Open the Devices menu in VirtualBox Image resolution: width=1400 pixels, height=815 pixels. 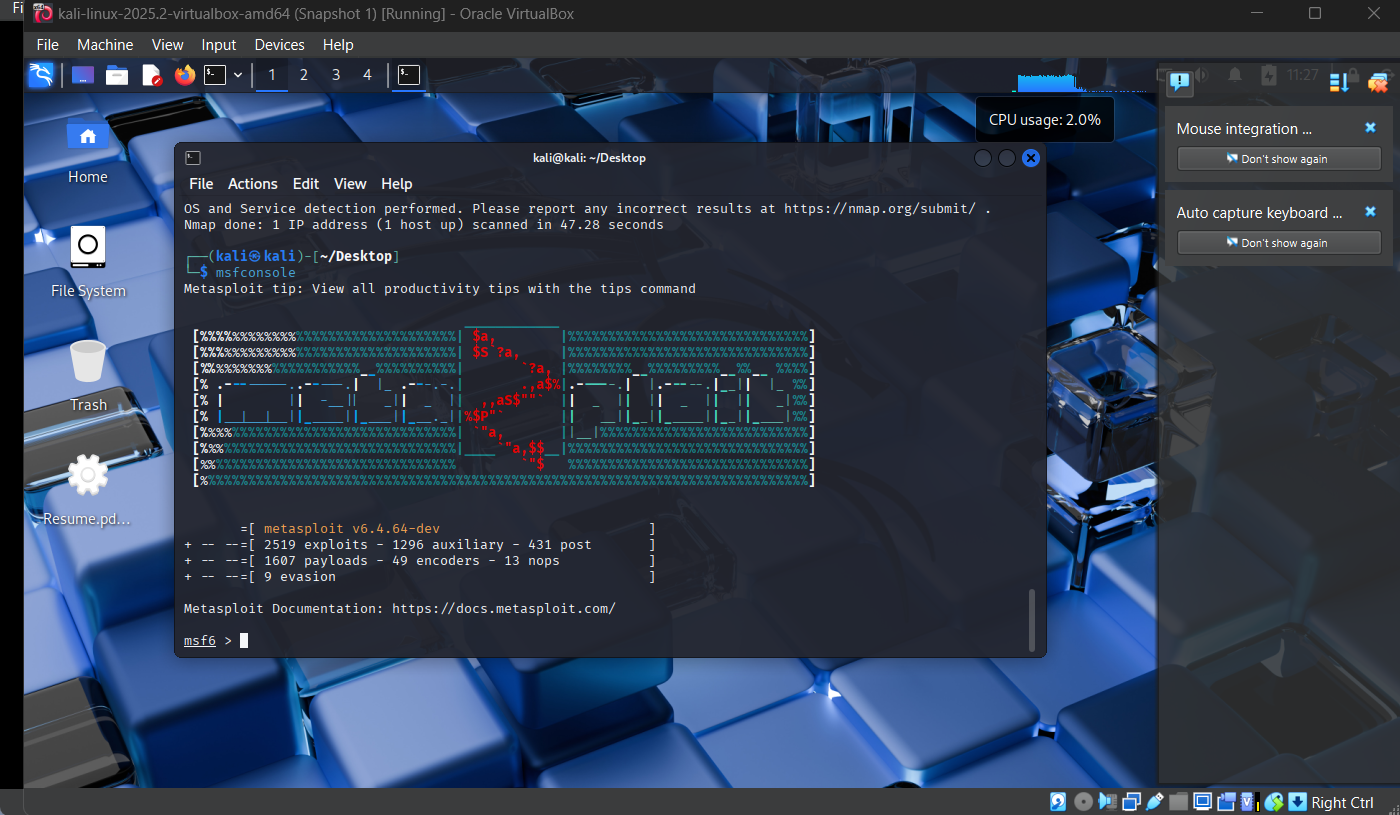pos(279,44)
